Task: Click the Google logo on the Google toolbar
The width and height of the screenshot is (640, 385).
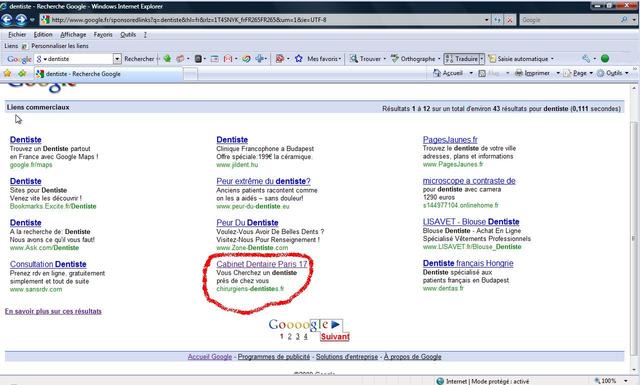Action: (x=19, y=59)
